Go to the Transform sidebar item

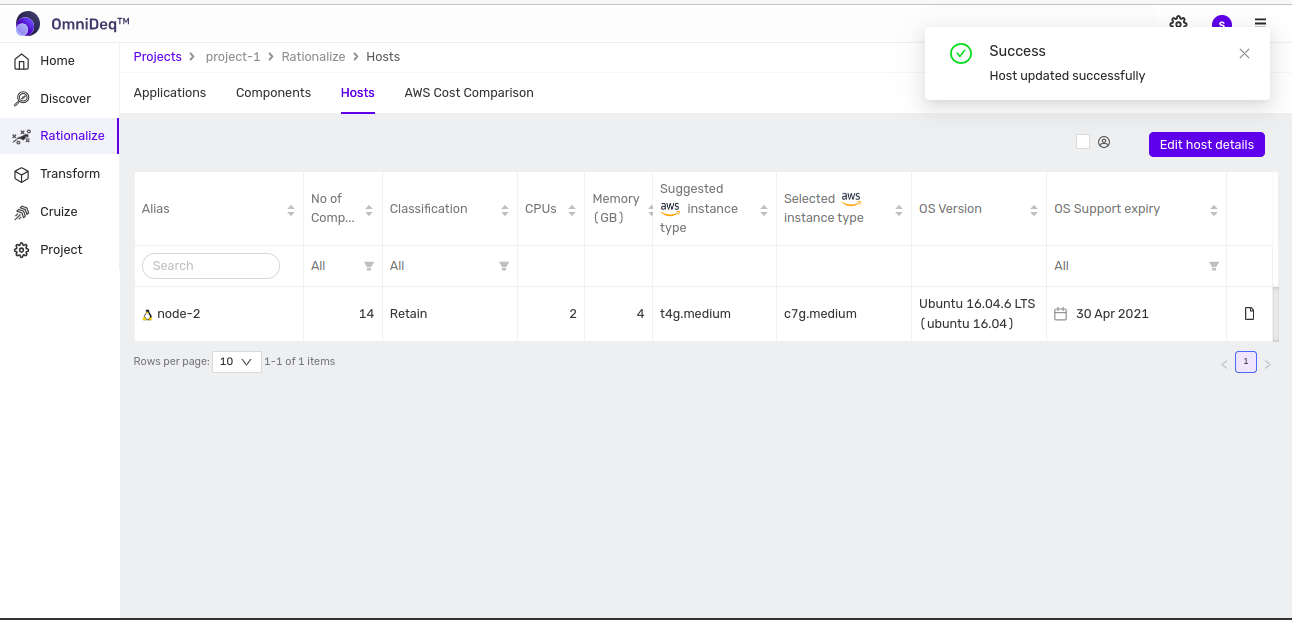pyautogui.click(x=69, y=174)
